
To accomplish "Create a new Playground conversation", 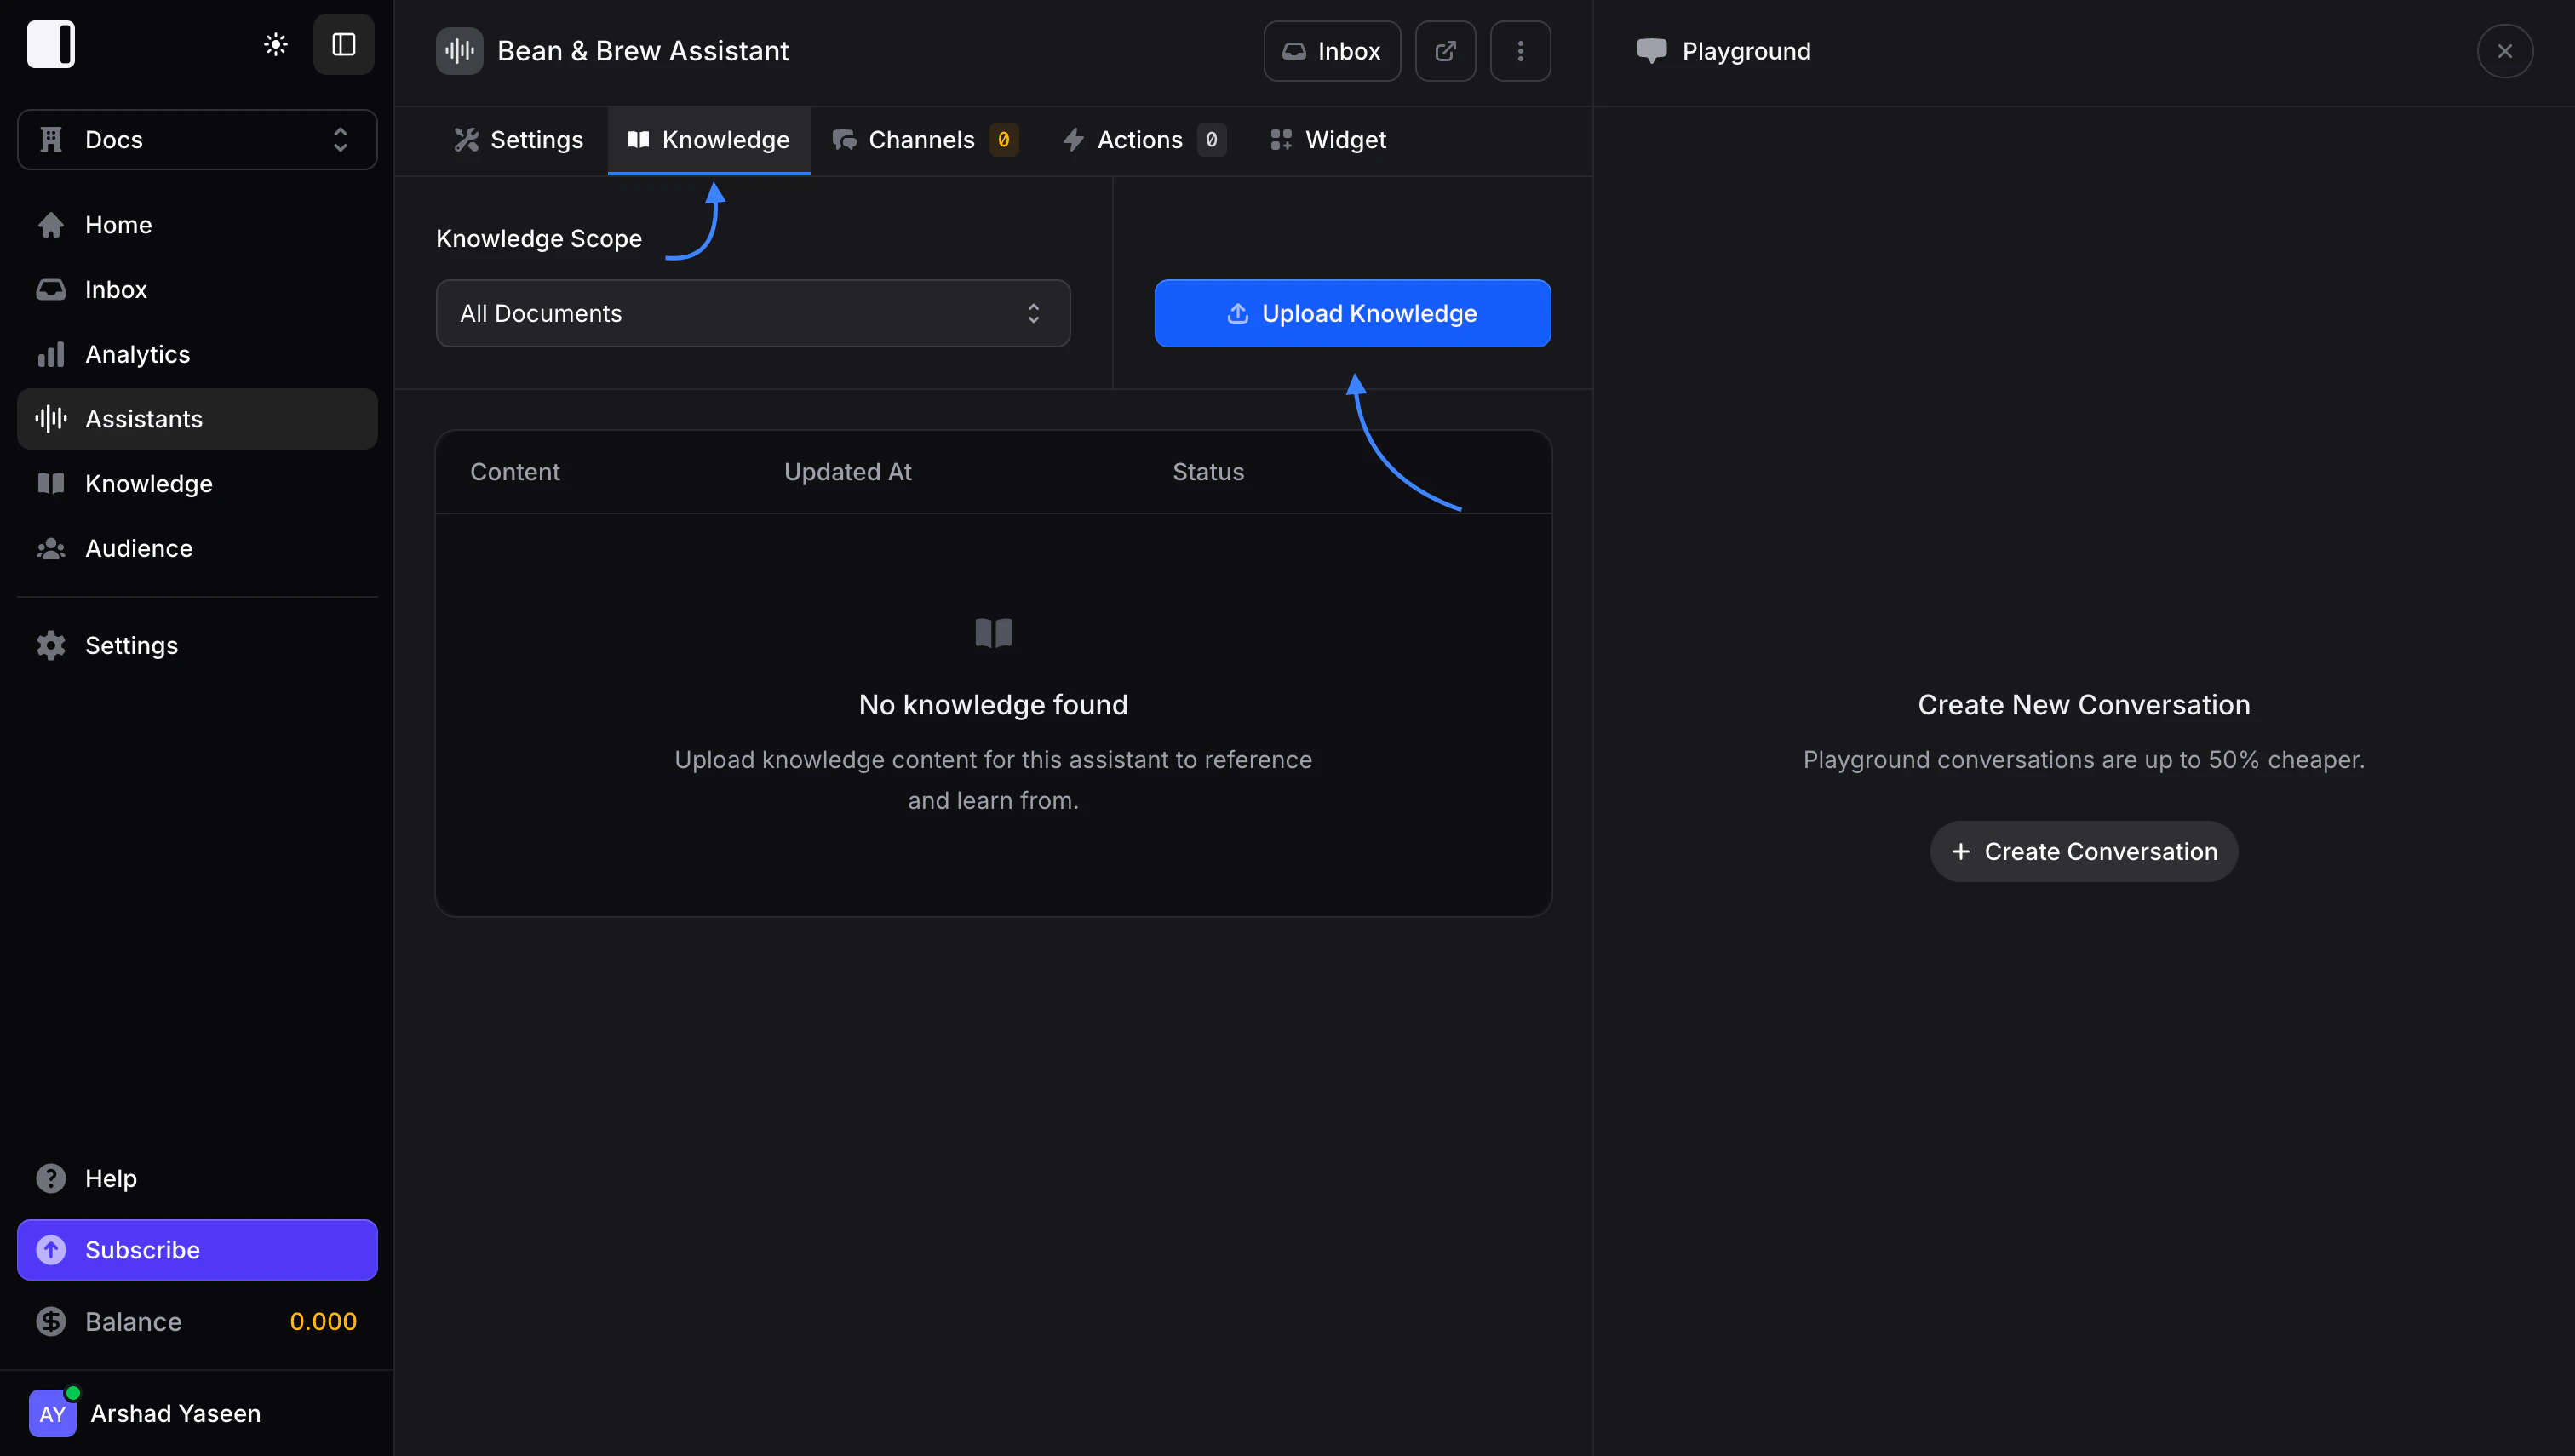I will tap(2083, 851).
